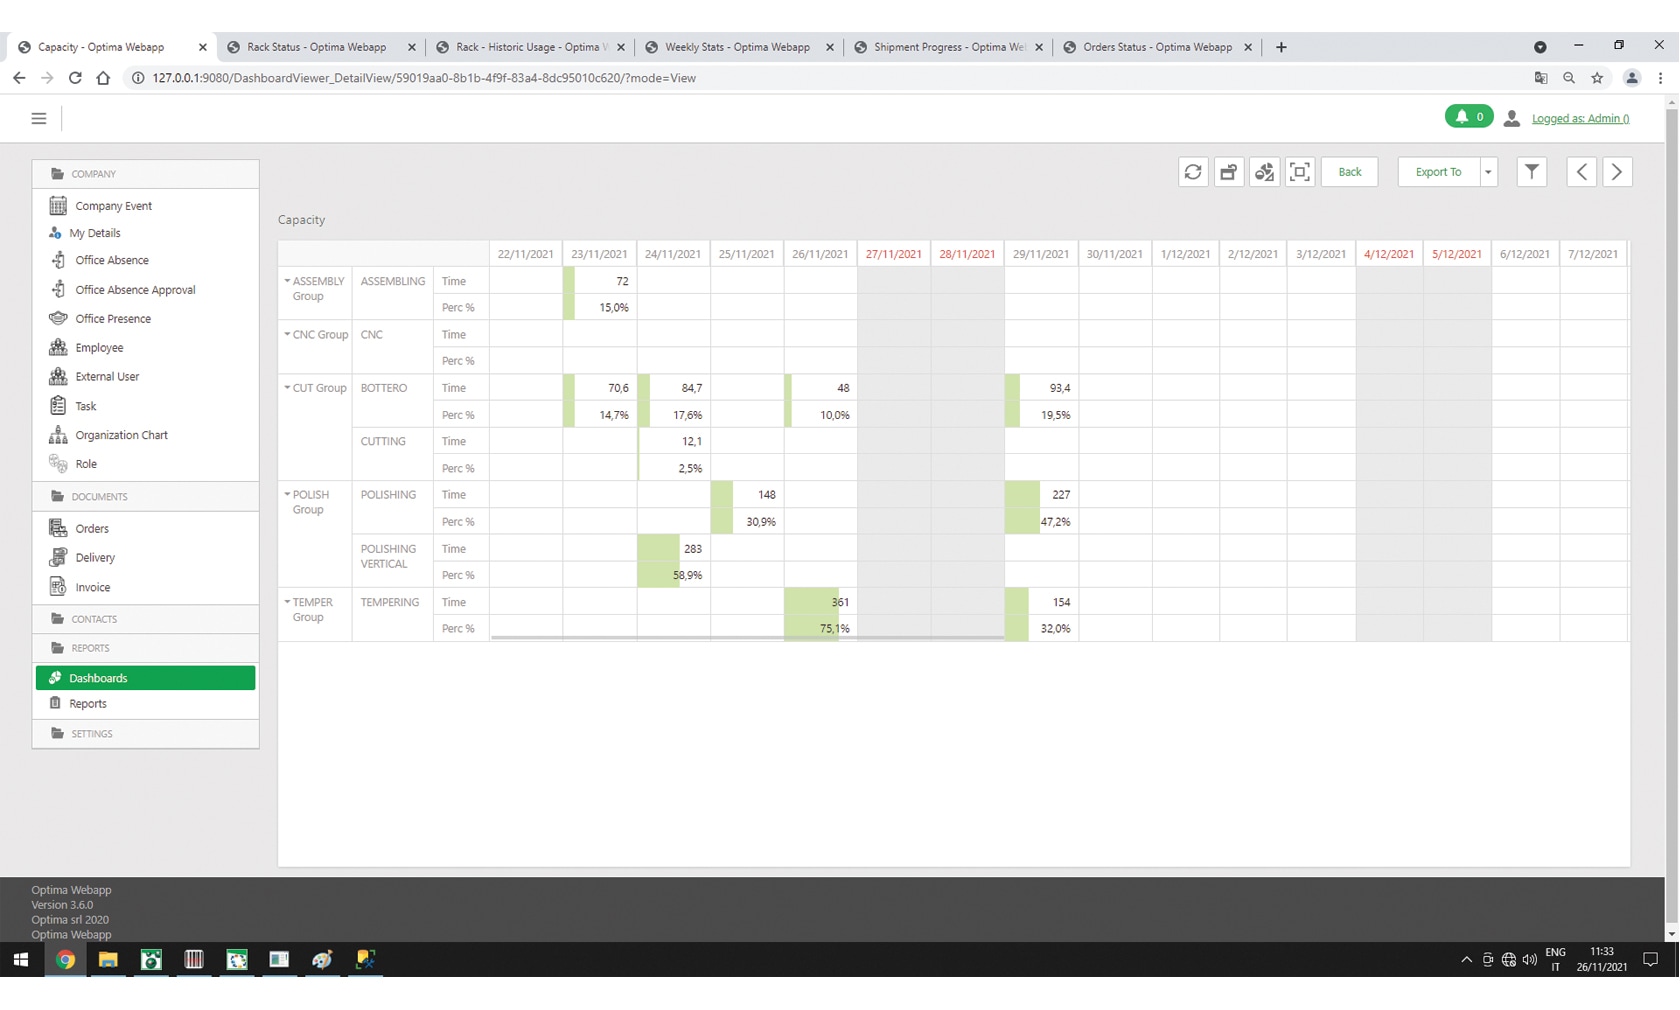Go to next dashboard arrow

(1617, 172)
